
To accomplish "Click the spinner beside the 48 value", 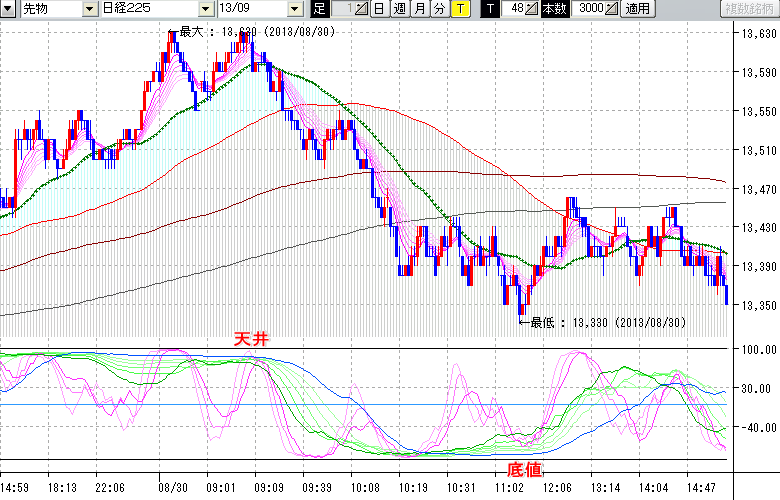I will pos(533,9).
